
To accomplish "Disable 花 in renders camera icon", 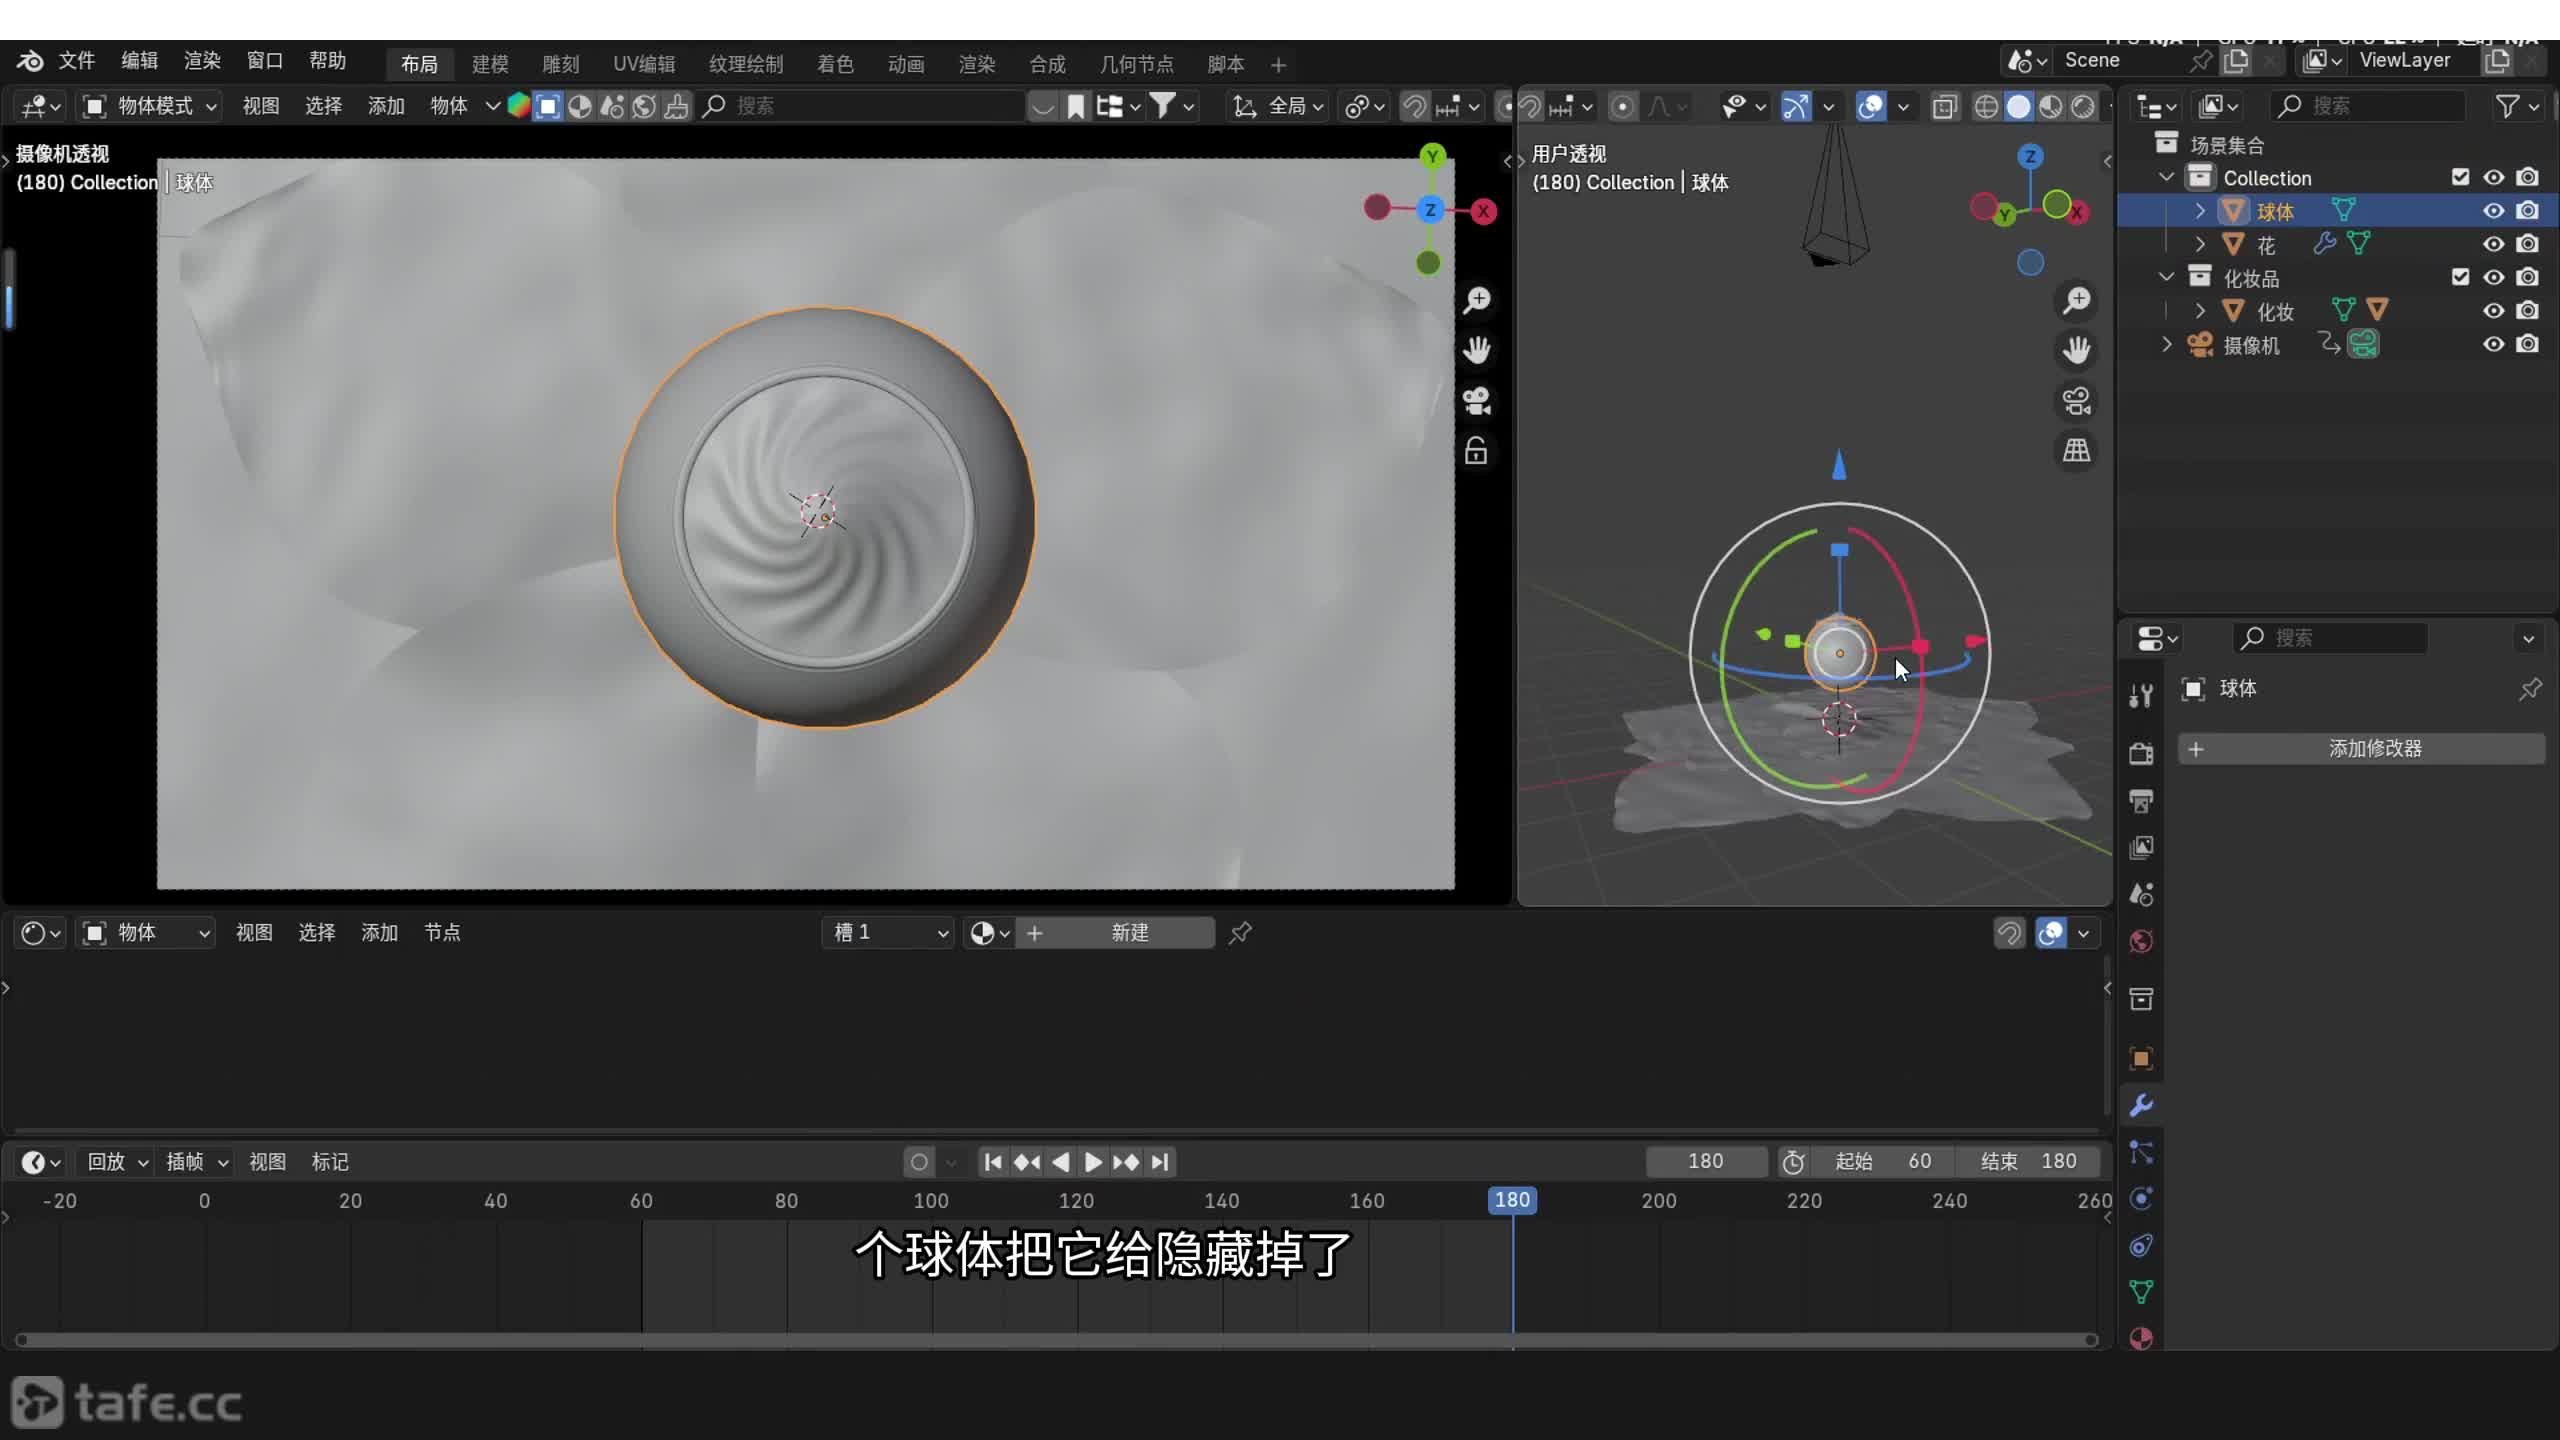I will tap(2527, 244).
